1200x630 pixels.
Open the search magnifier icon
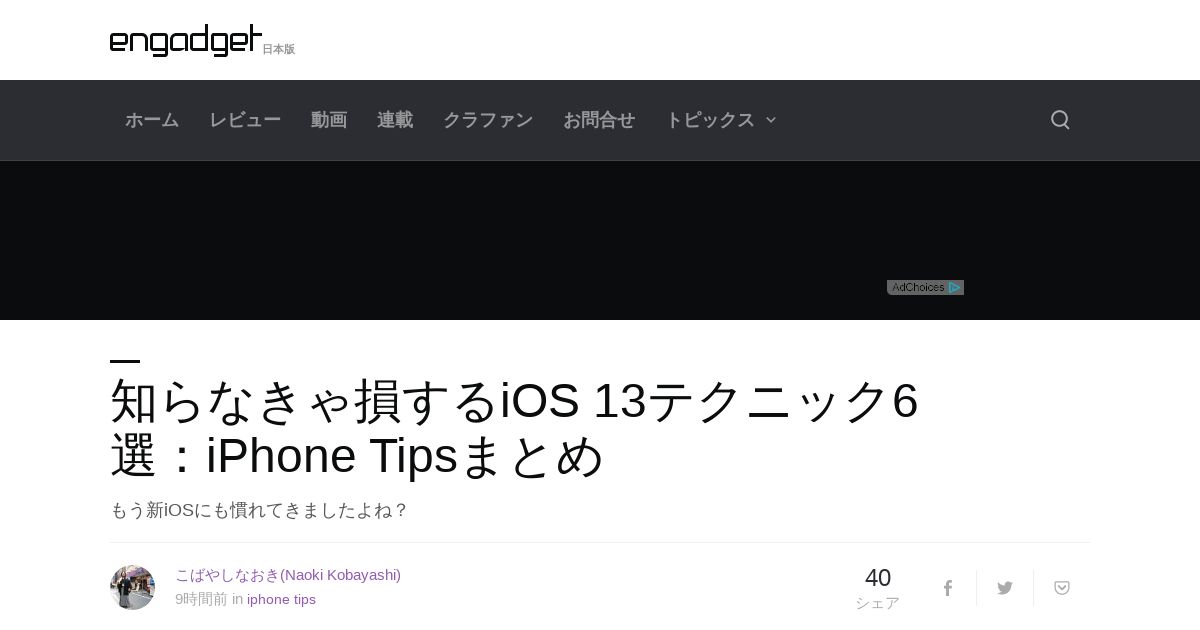tap(1060, 120)
